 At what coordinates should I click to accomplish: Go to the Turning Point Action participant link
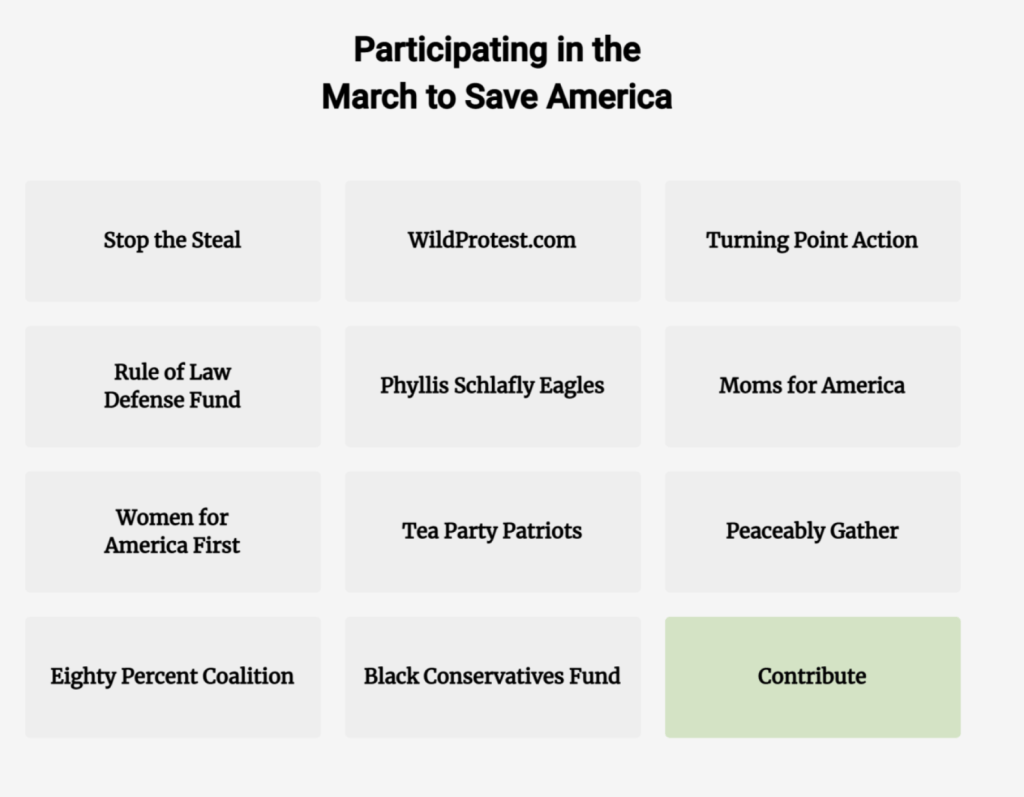coord(812,241)
